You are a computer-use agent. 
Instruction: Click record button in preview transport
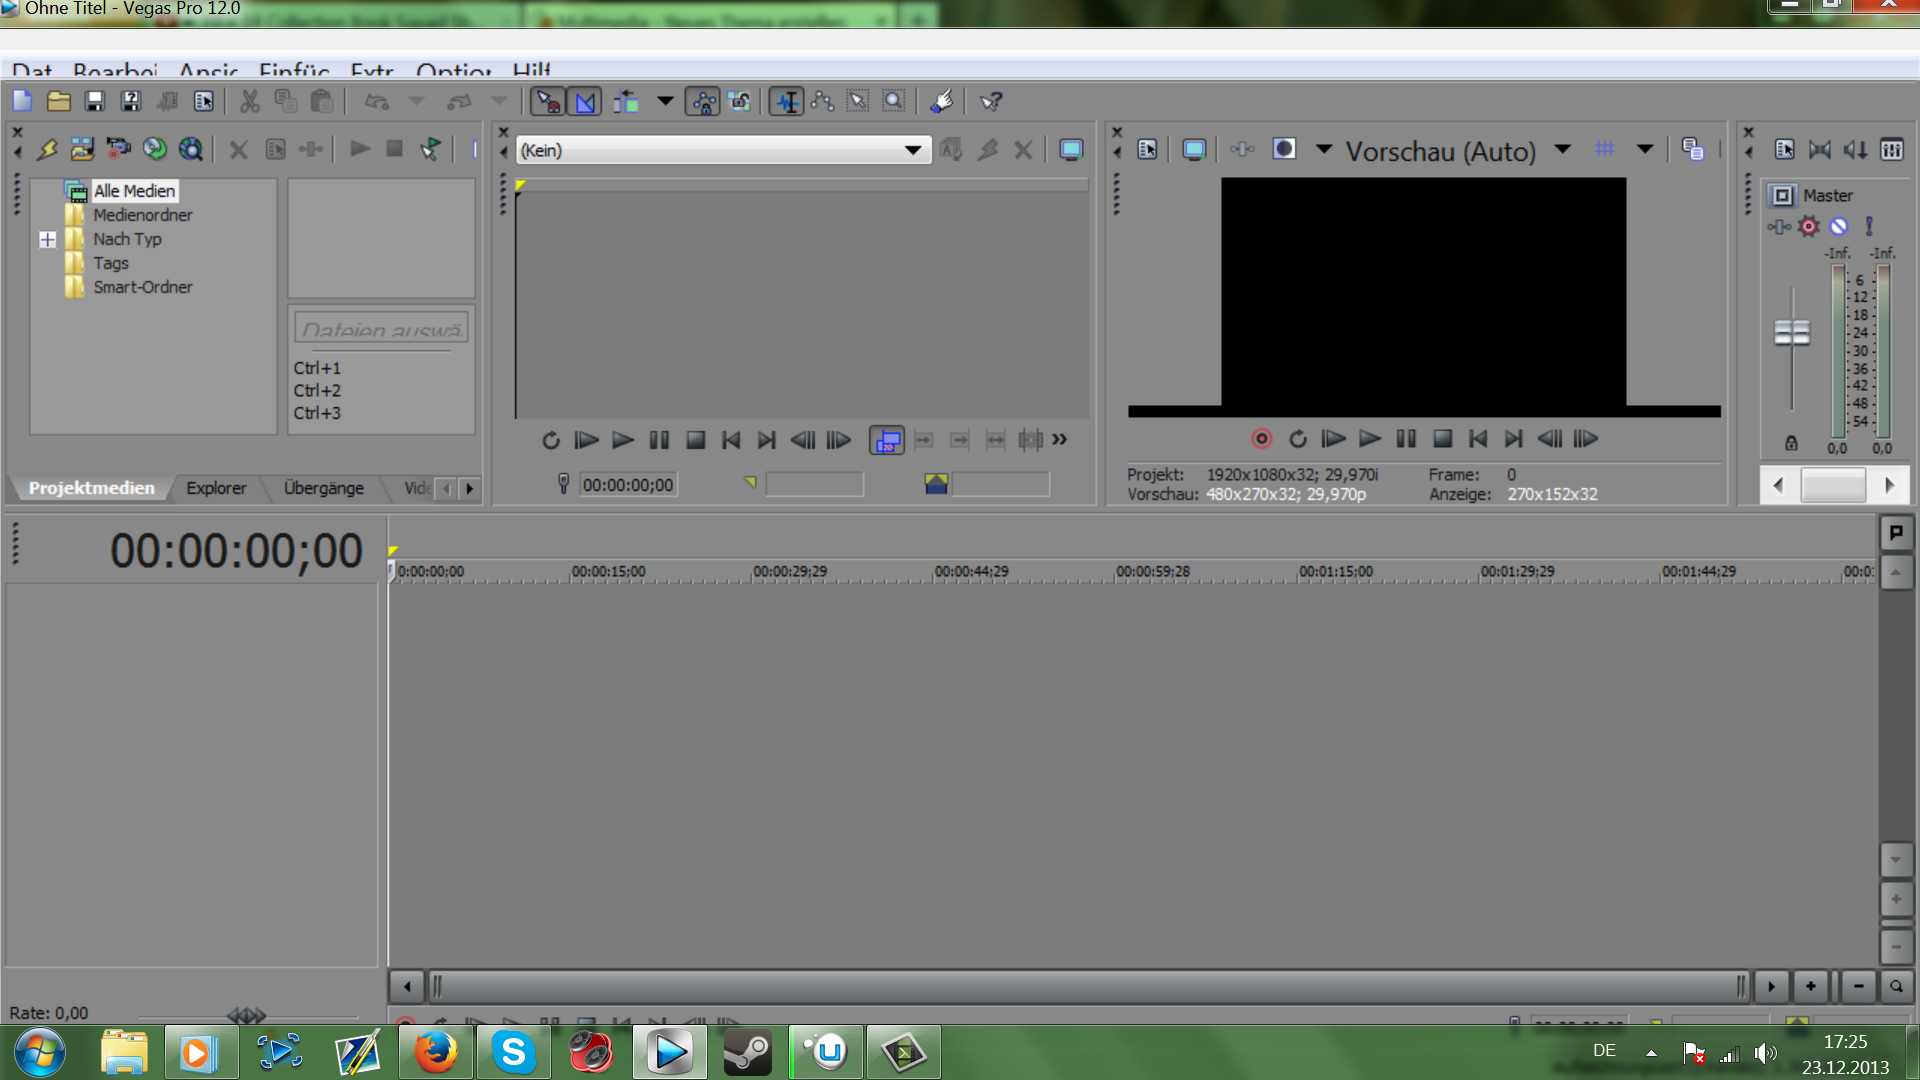(1261, 439)
